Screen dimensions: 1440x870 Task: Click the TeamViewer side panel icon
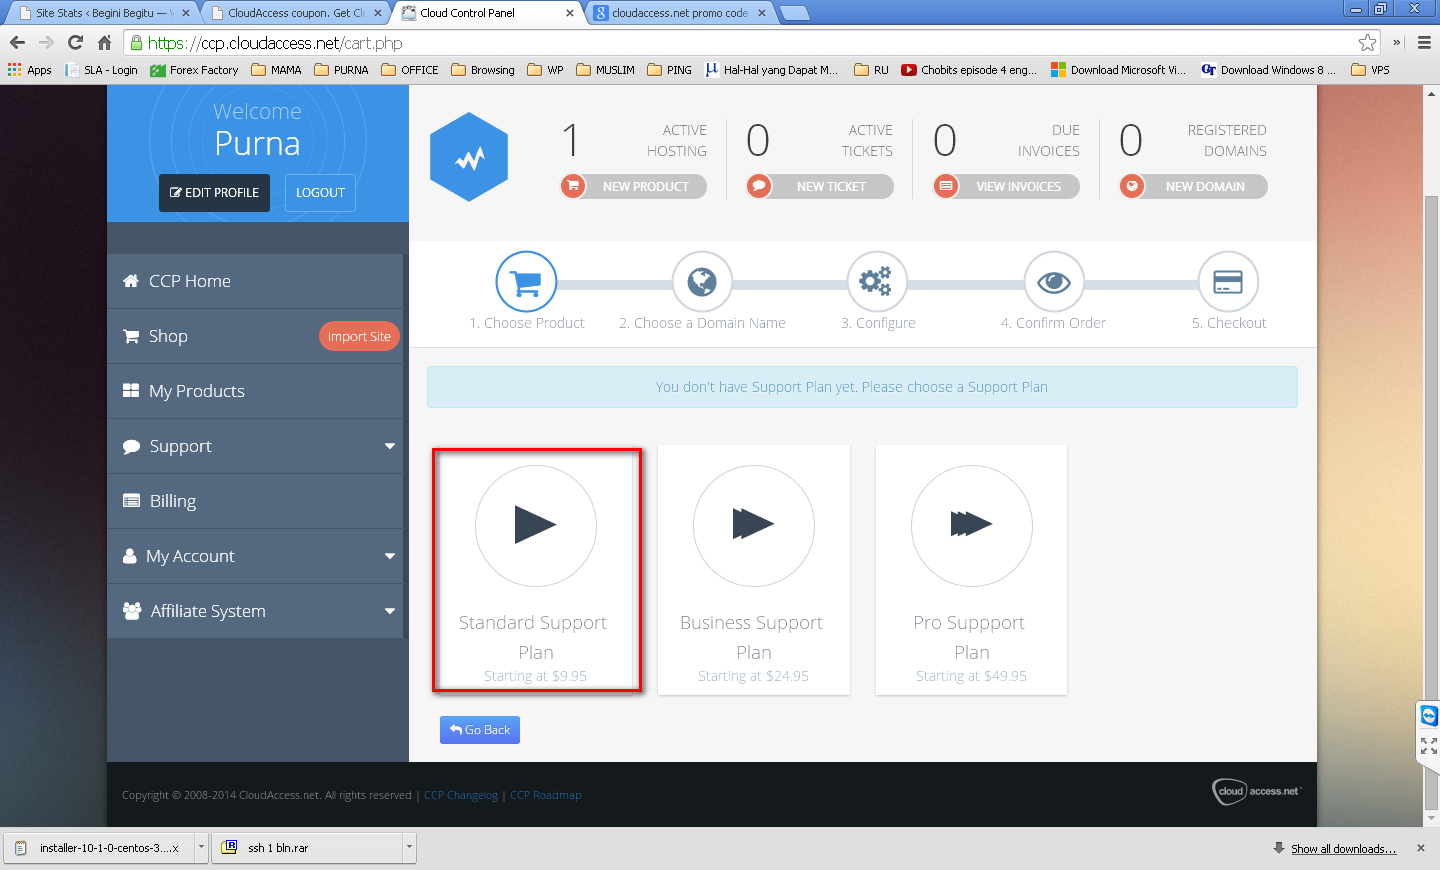pos(1429,715)
